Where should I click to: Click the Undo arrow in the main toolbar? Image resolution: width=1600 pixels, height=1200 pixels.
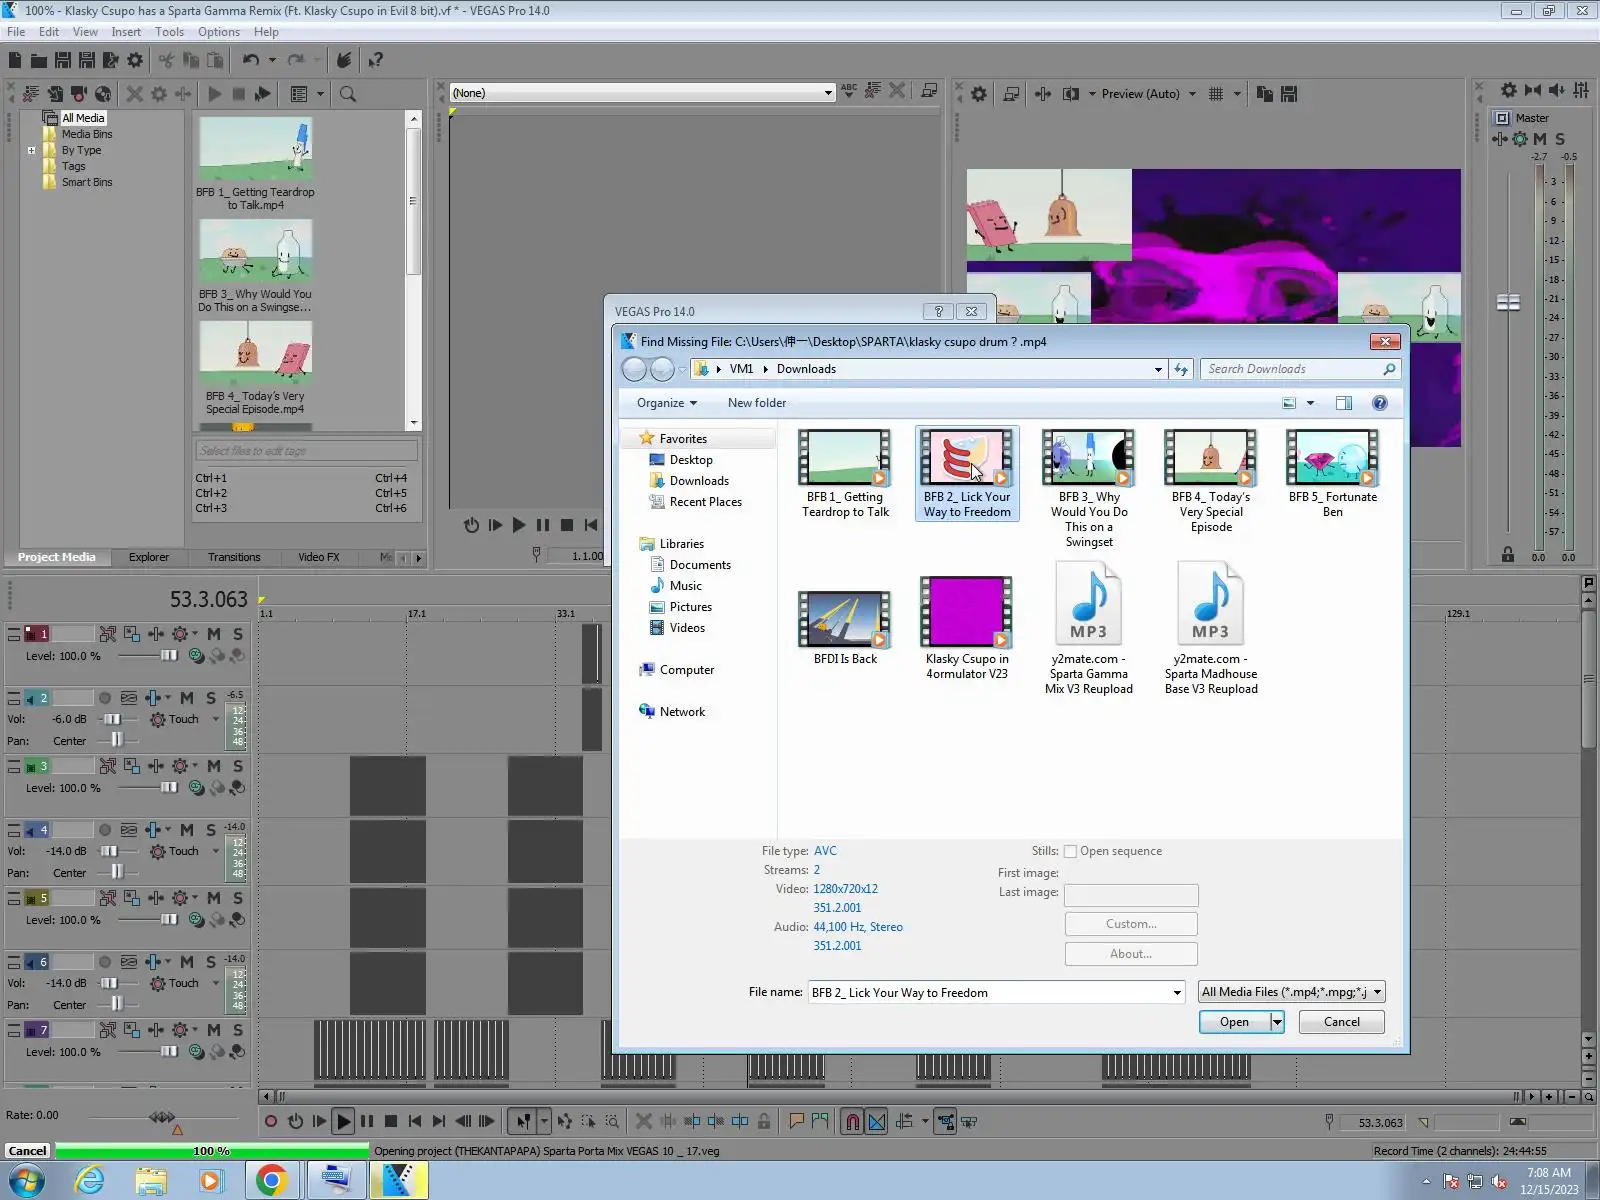click(251, 61)
